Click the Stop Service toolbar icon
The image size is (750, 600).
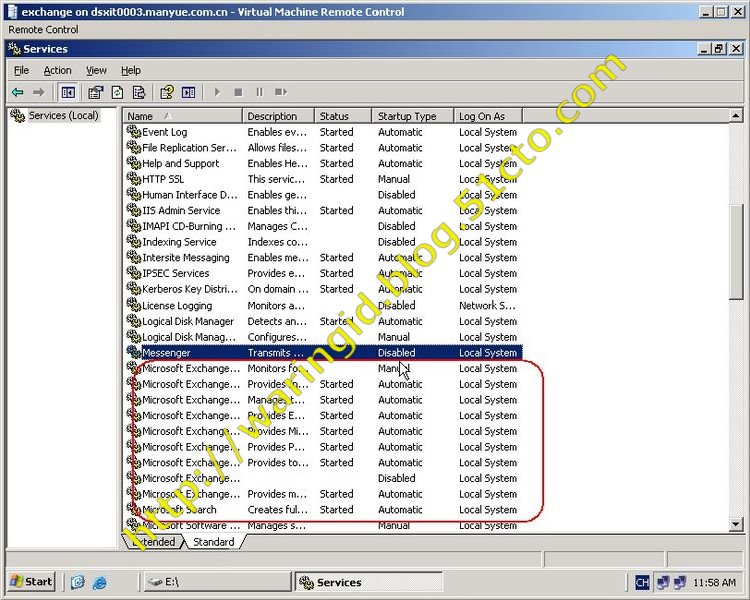(238, 92)
